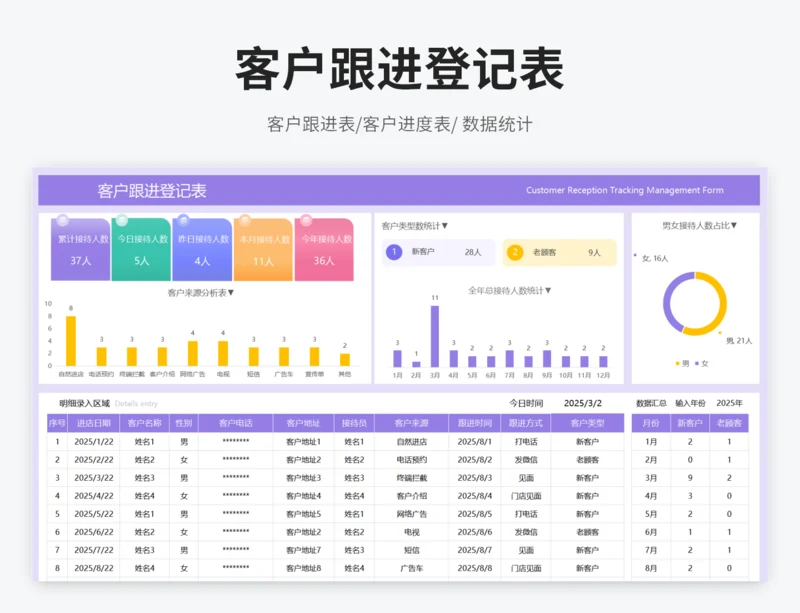Click the pink 今年接待人数 summary card
Image resolution: width=800 pixels, height=613 pixels.
(324, 250)
